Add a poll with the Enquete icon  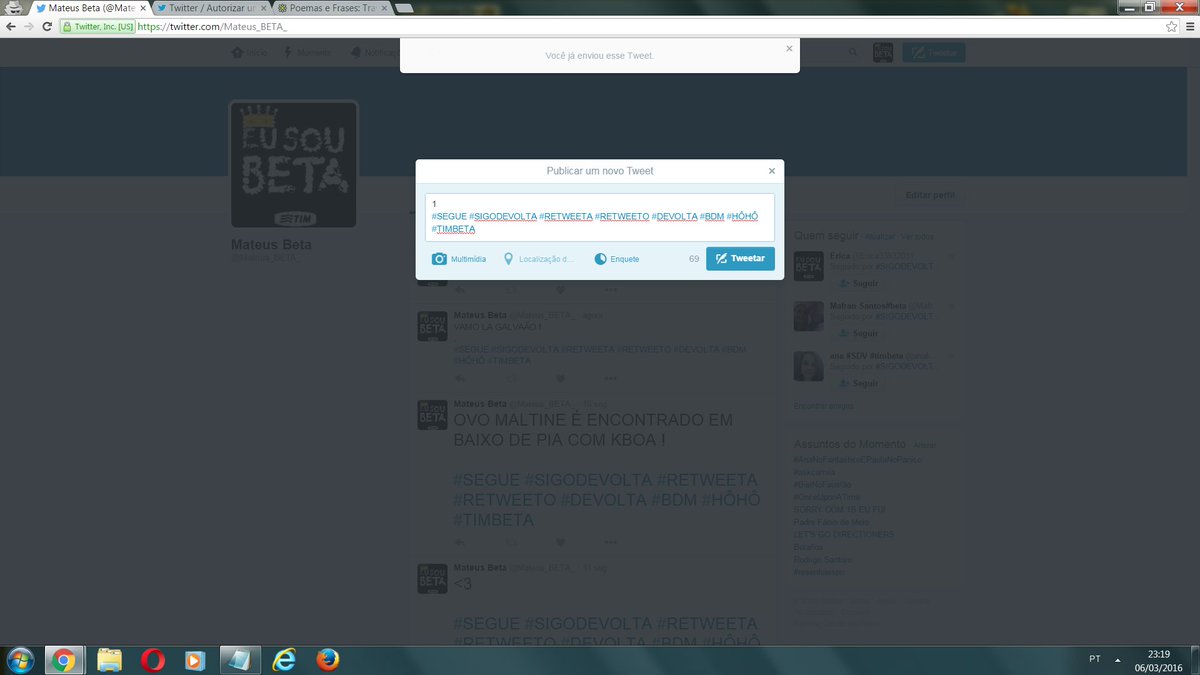pyautogui.click(x=600, y=259)
